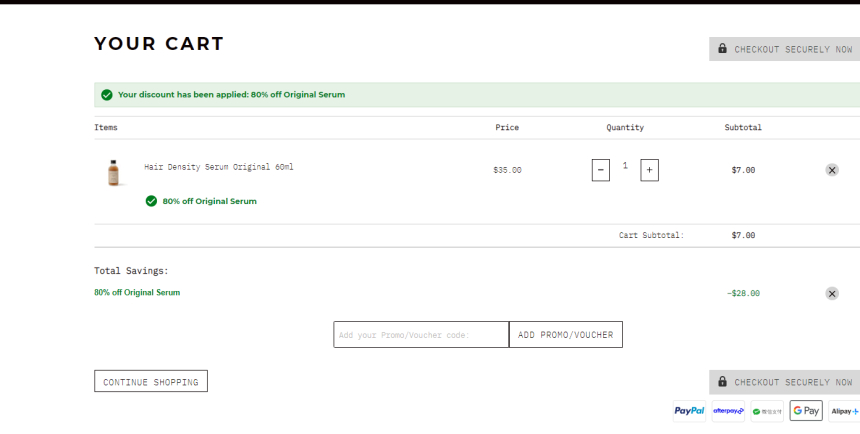This screenshot has width=860, height=434.
Task: Click lock icon on top checkout button
Action: [722, 49]
